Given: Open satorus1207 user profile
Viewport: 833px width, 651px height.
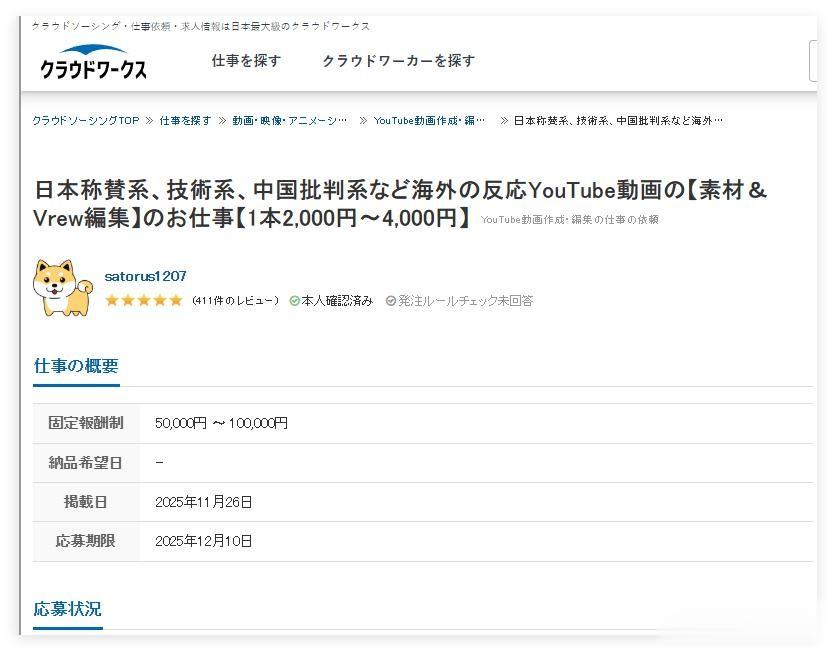Looking at the screenshot, I should (x=146, y=276).
